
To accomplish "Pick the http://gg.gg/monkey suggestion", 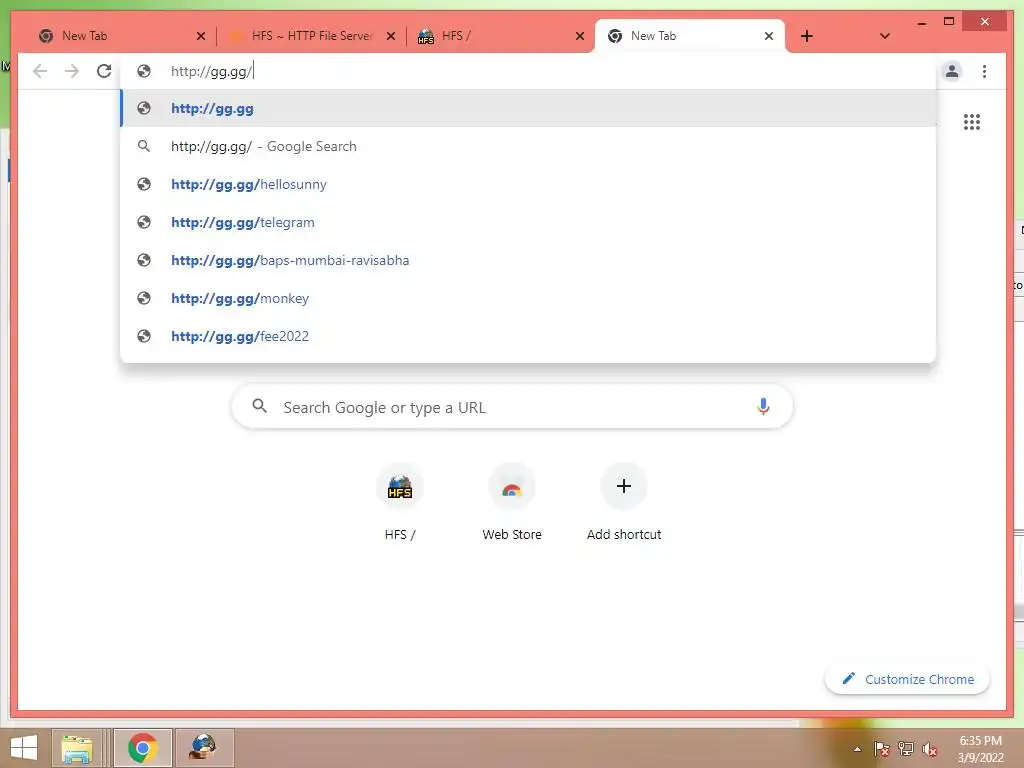I will point(528,298).
